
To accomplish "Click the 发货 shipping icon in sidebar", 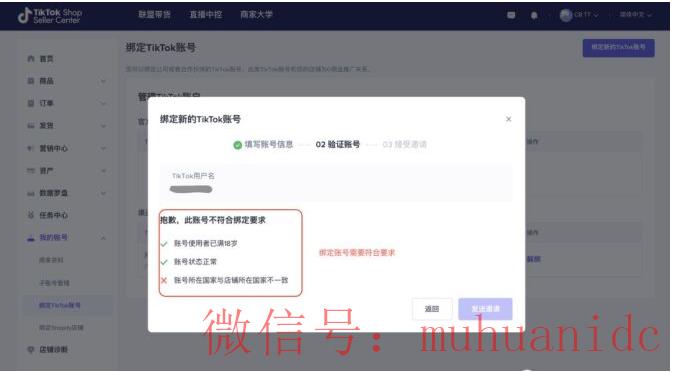I will (31, 126).
